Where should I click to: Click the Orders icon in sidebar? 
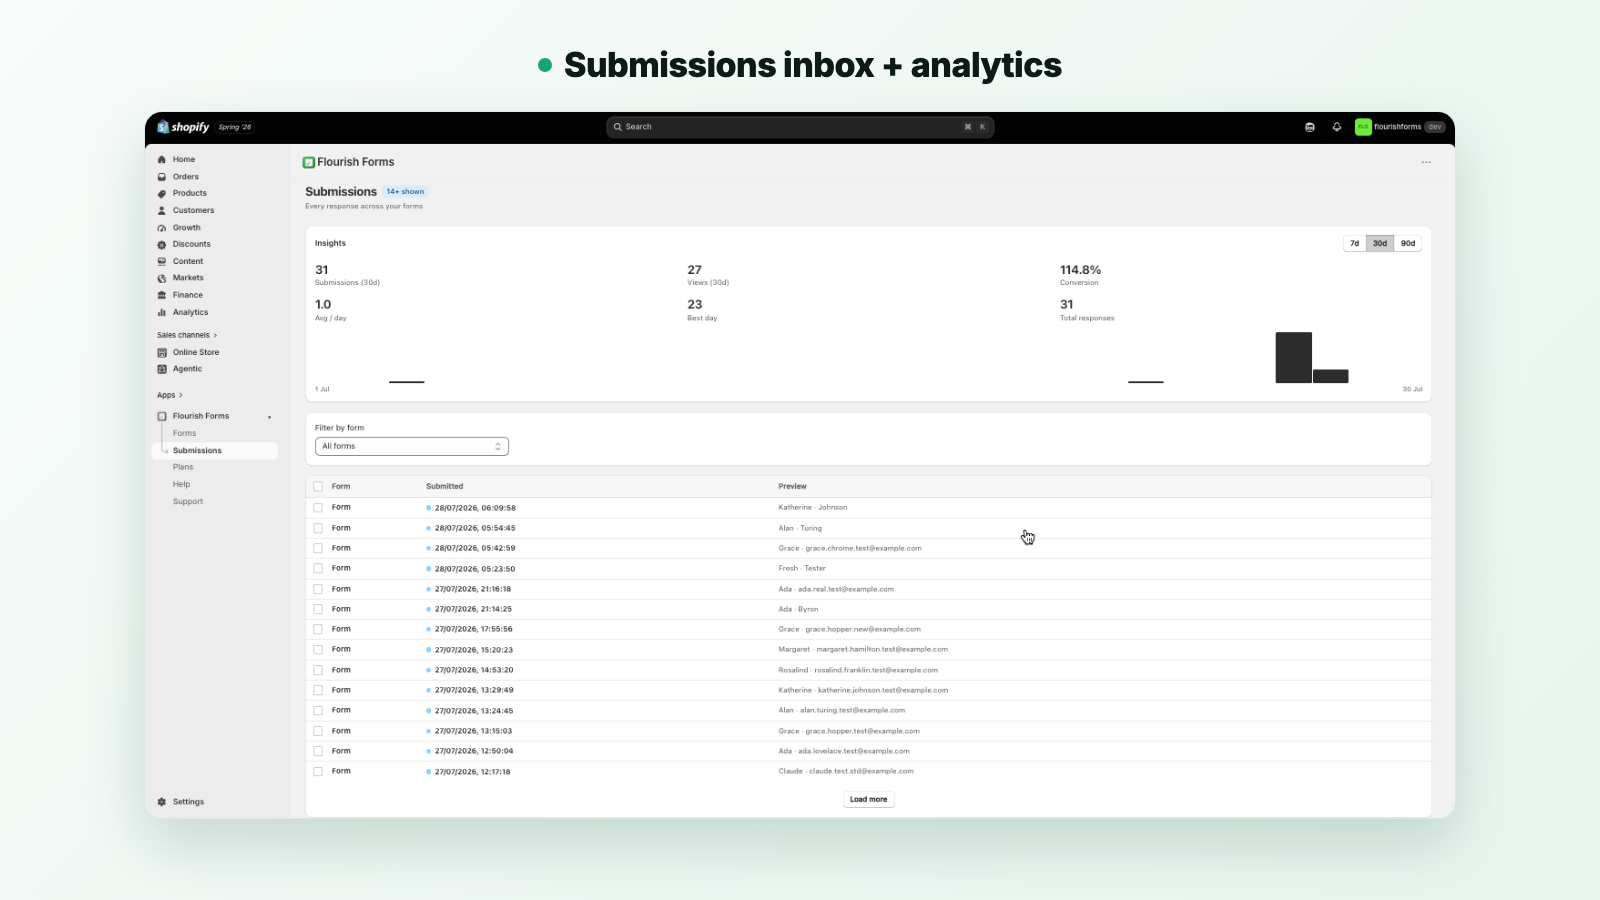point(162,176)
